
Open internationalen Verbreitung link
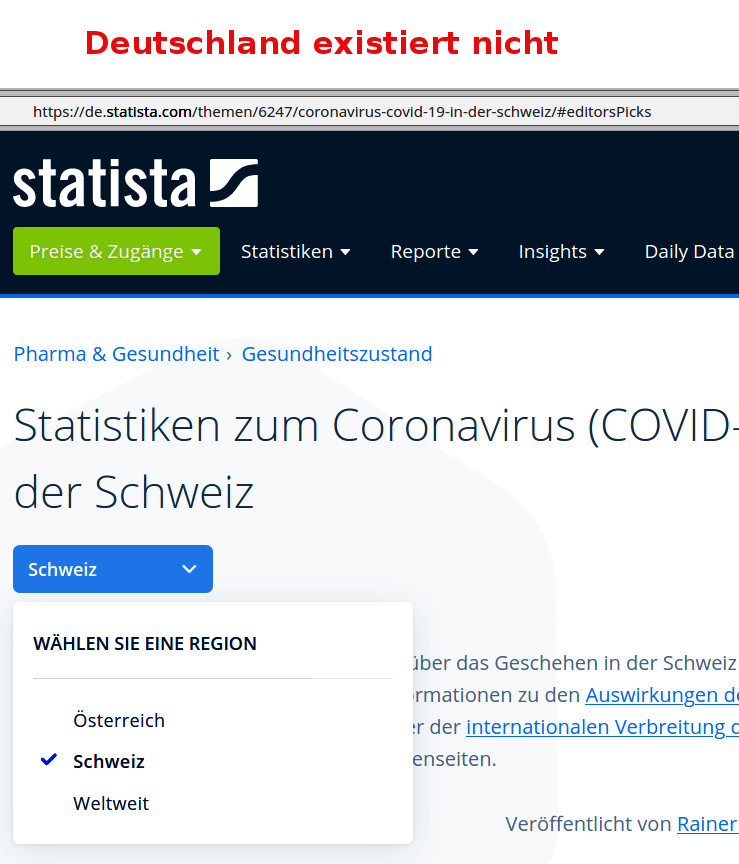(x=602, y=727)
